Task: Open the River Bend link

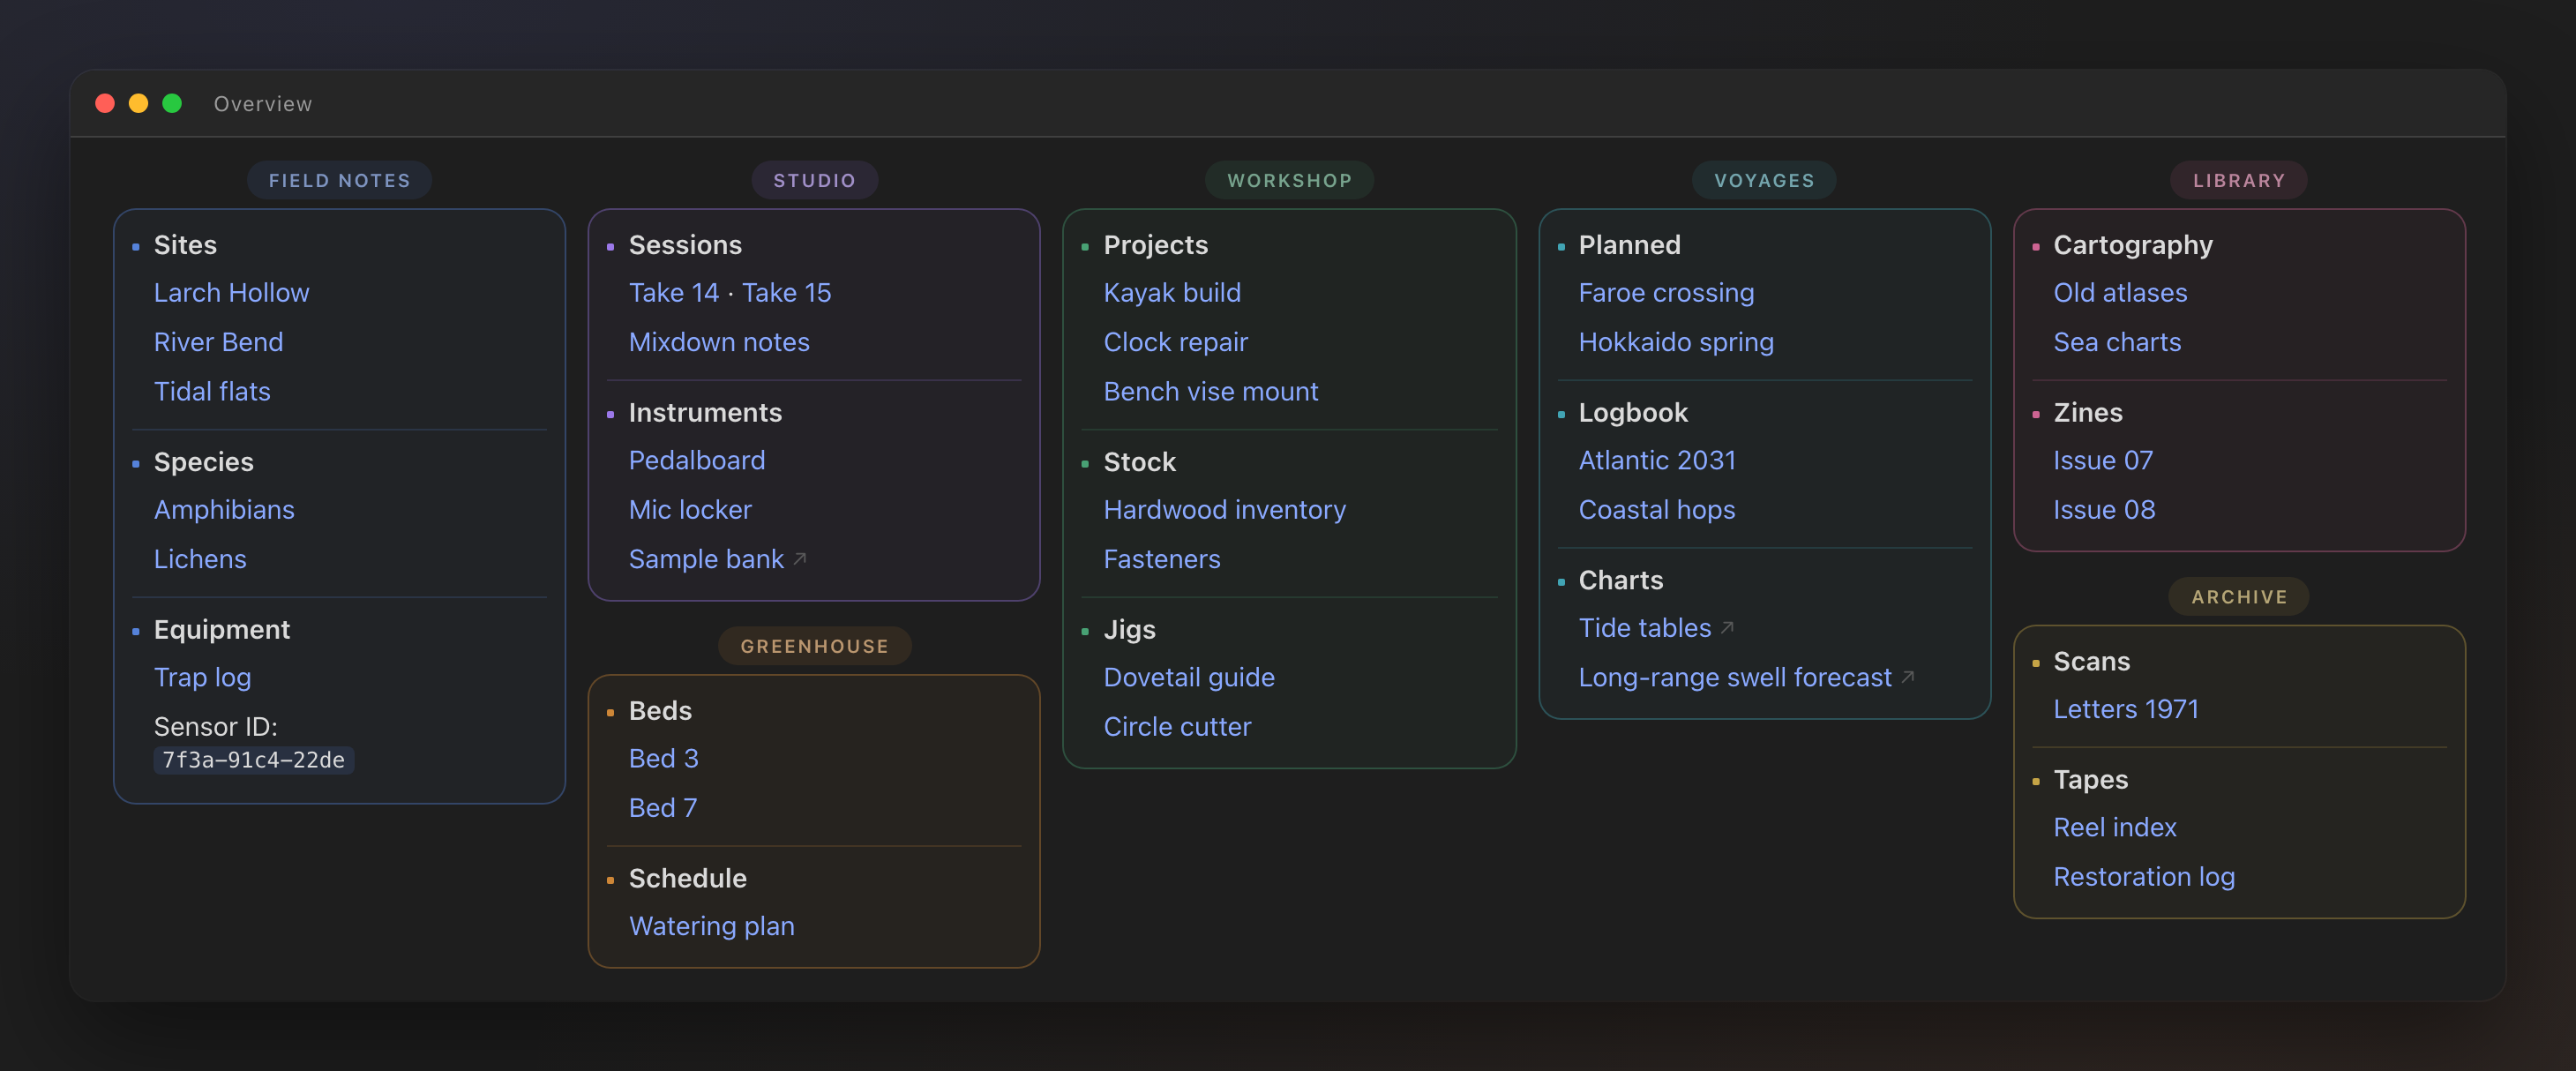Action: (x=218, y=342)
